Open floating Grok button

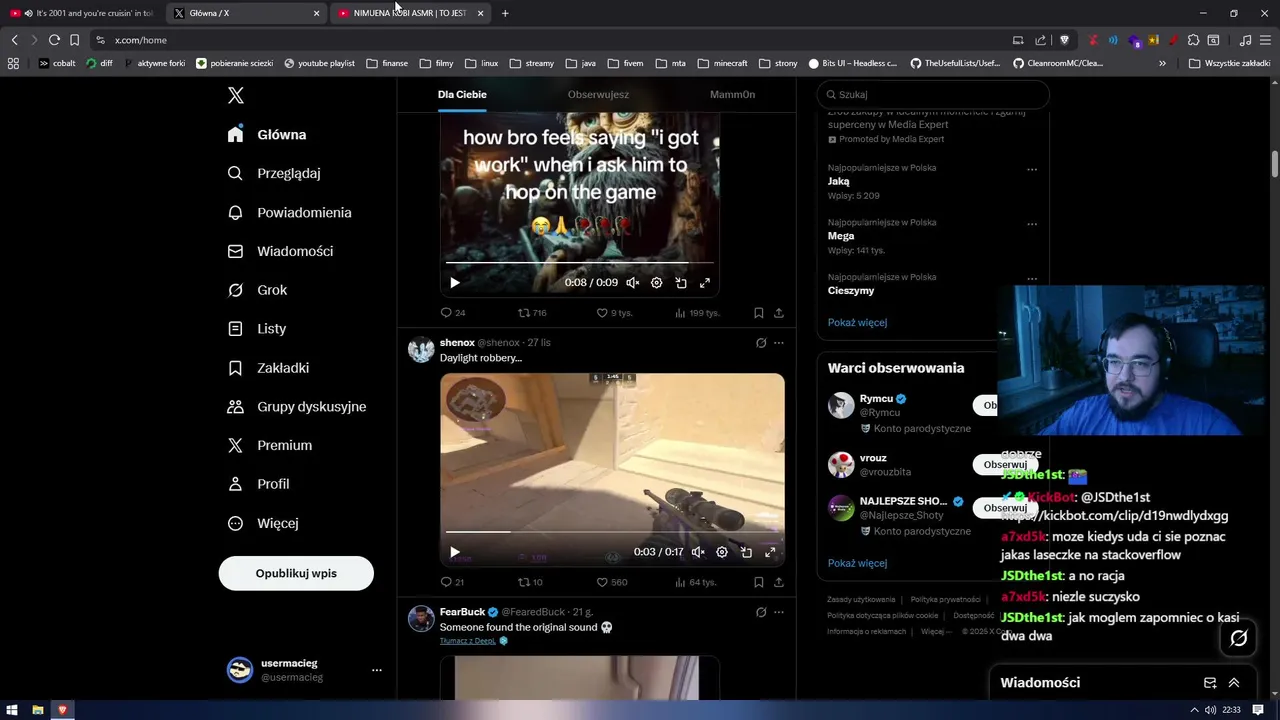(x=1239, y=638)
